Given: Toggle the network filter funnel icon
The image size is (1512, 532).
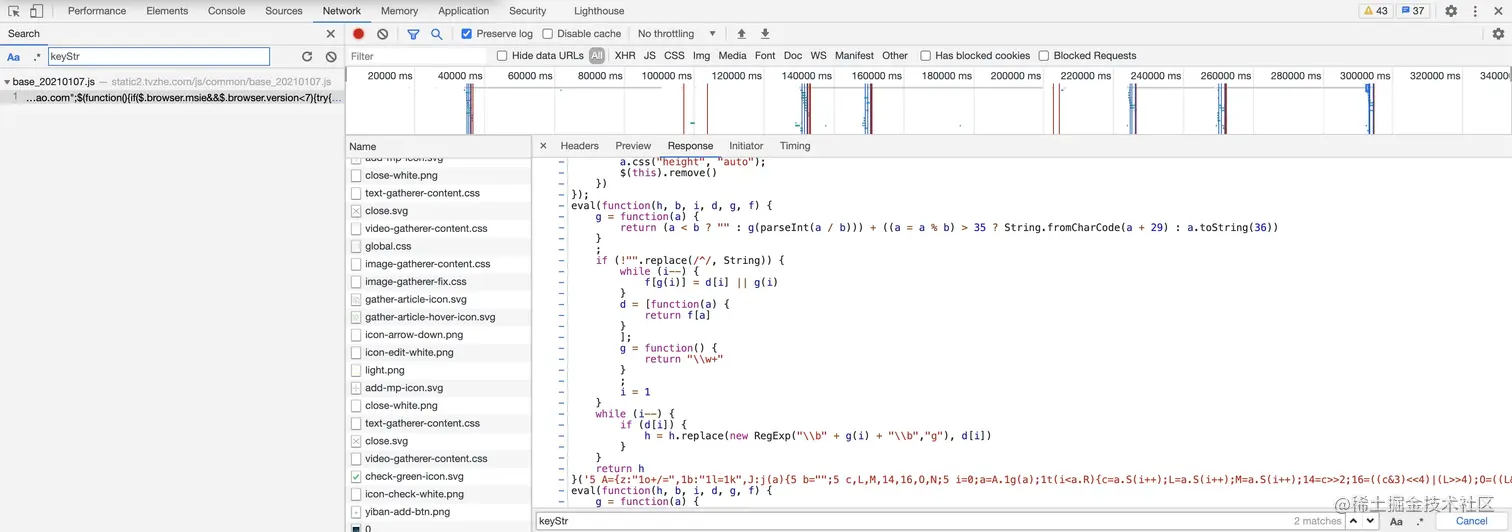Looking at the screenshot, I should pos(413,34).
